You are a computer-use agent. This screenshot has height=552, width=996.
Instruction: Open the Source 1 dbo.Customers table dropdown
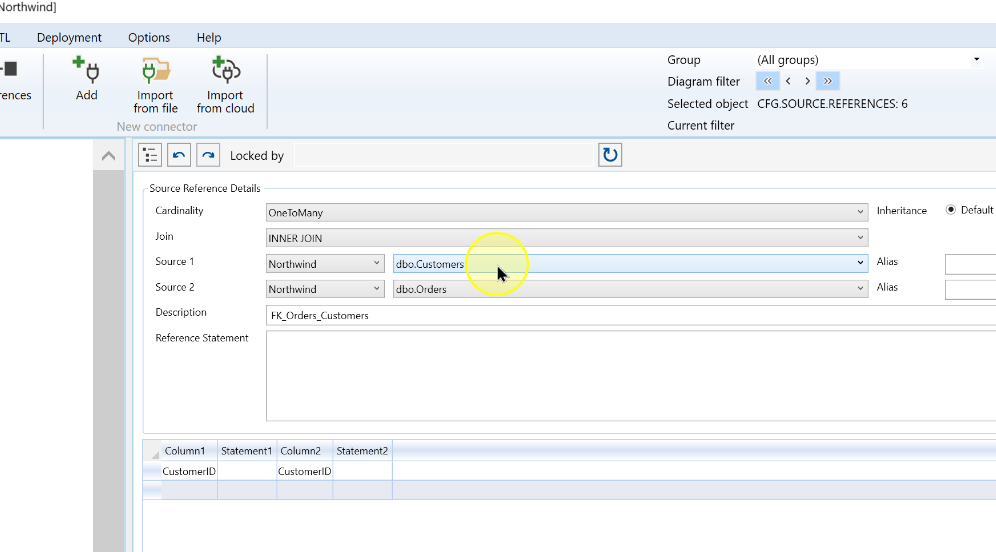pyautogui.click(x=630, y=264)
